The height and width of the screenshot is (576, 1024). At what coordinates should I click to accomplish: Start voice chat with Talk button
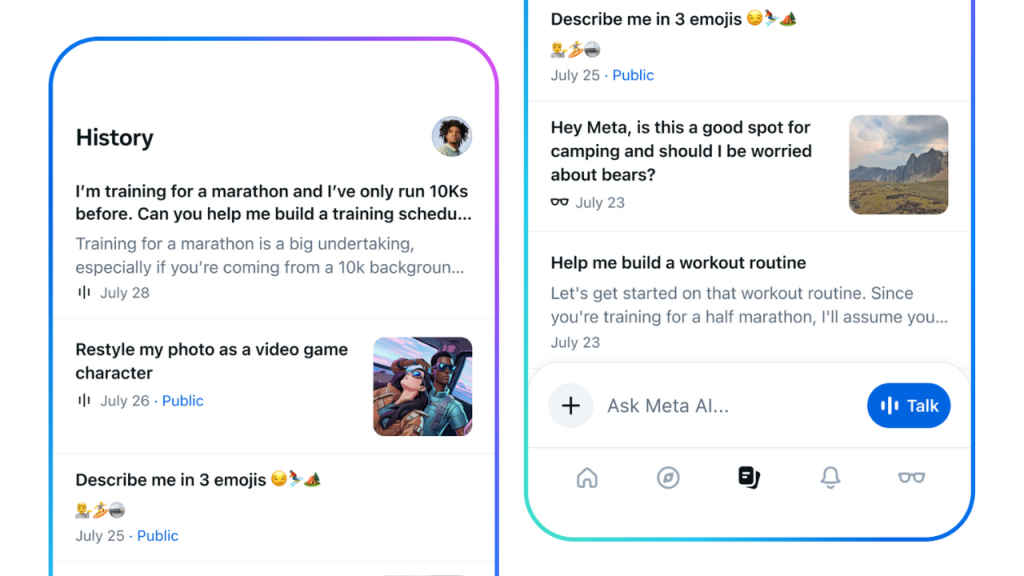(x=908, y=406)
